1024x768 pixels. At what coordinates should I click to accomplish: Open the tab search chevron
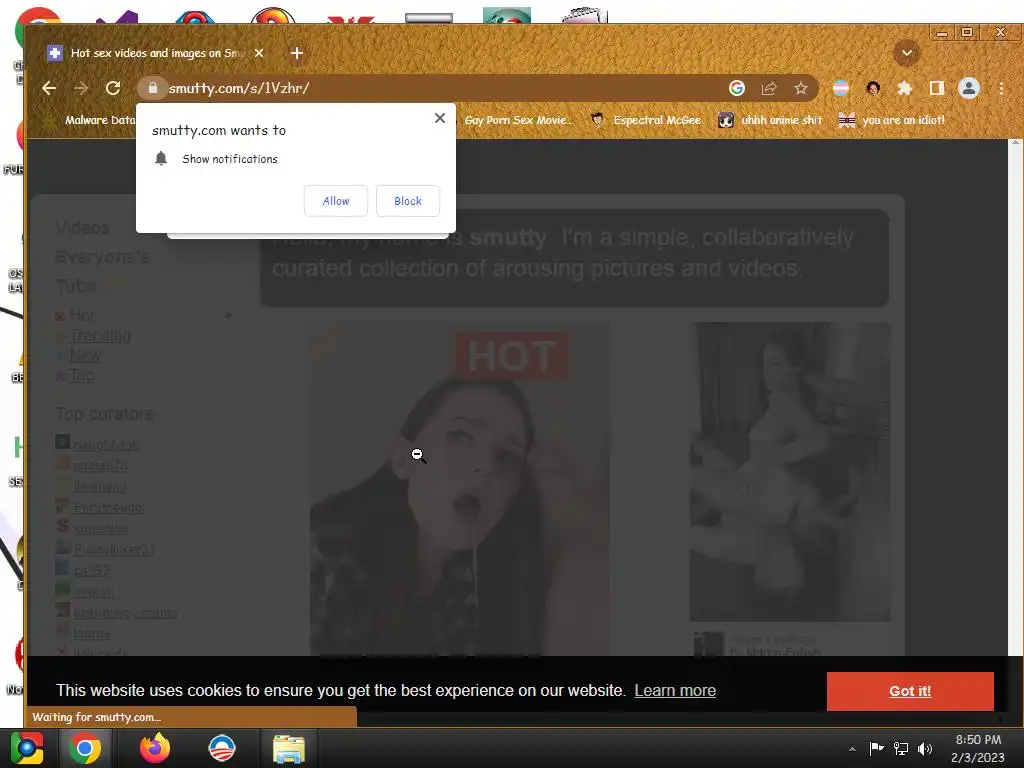(x=906, y=53)
